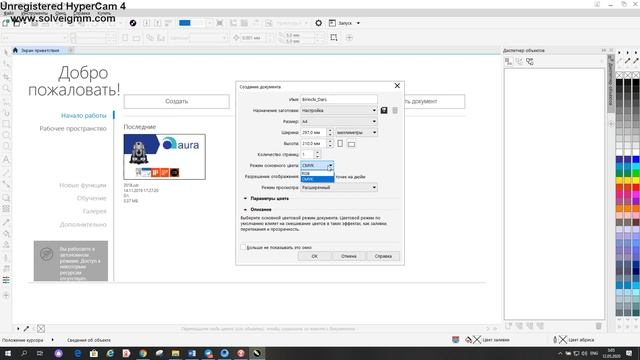
Task: Tick the 'Больше не показывать это окно' checkbox
Action: [x=243, y=247]
